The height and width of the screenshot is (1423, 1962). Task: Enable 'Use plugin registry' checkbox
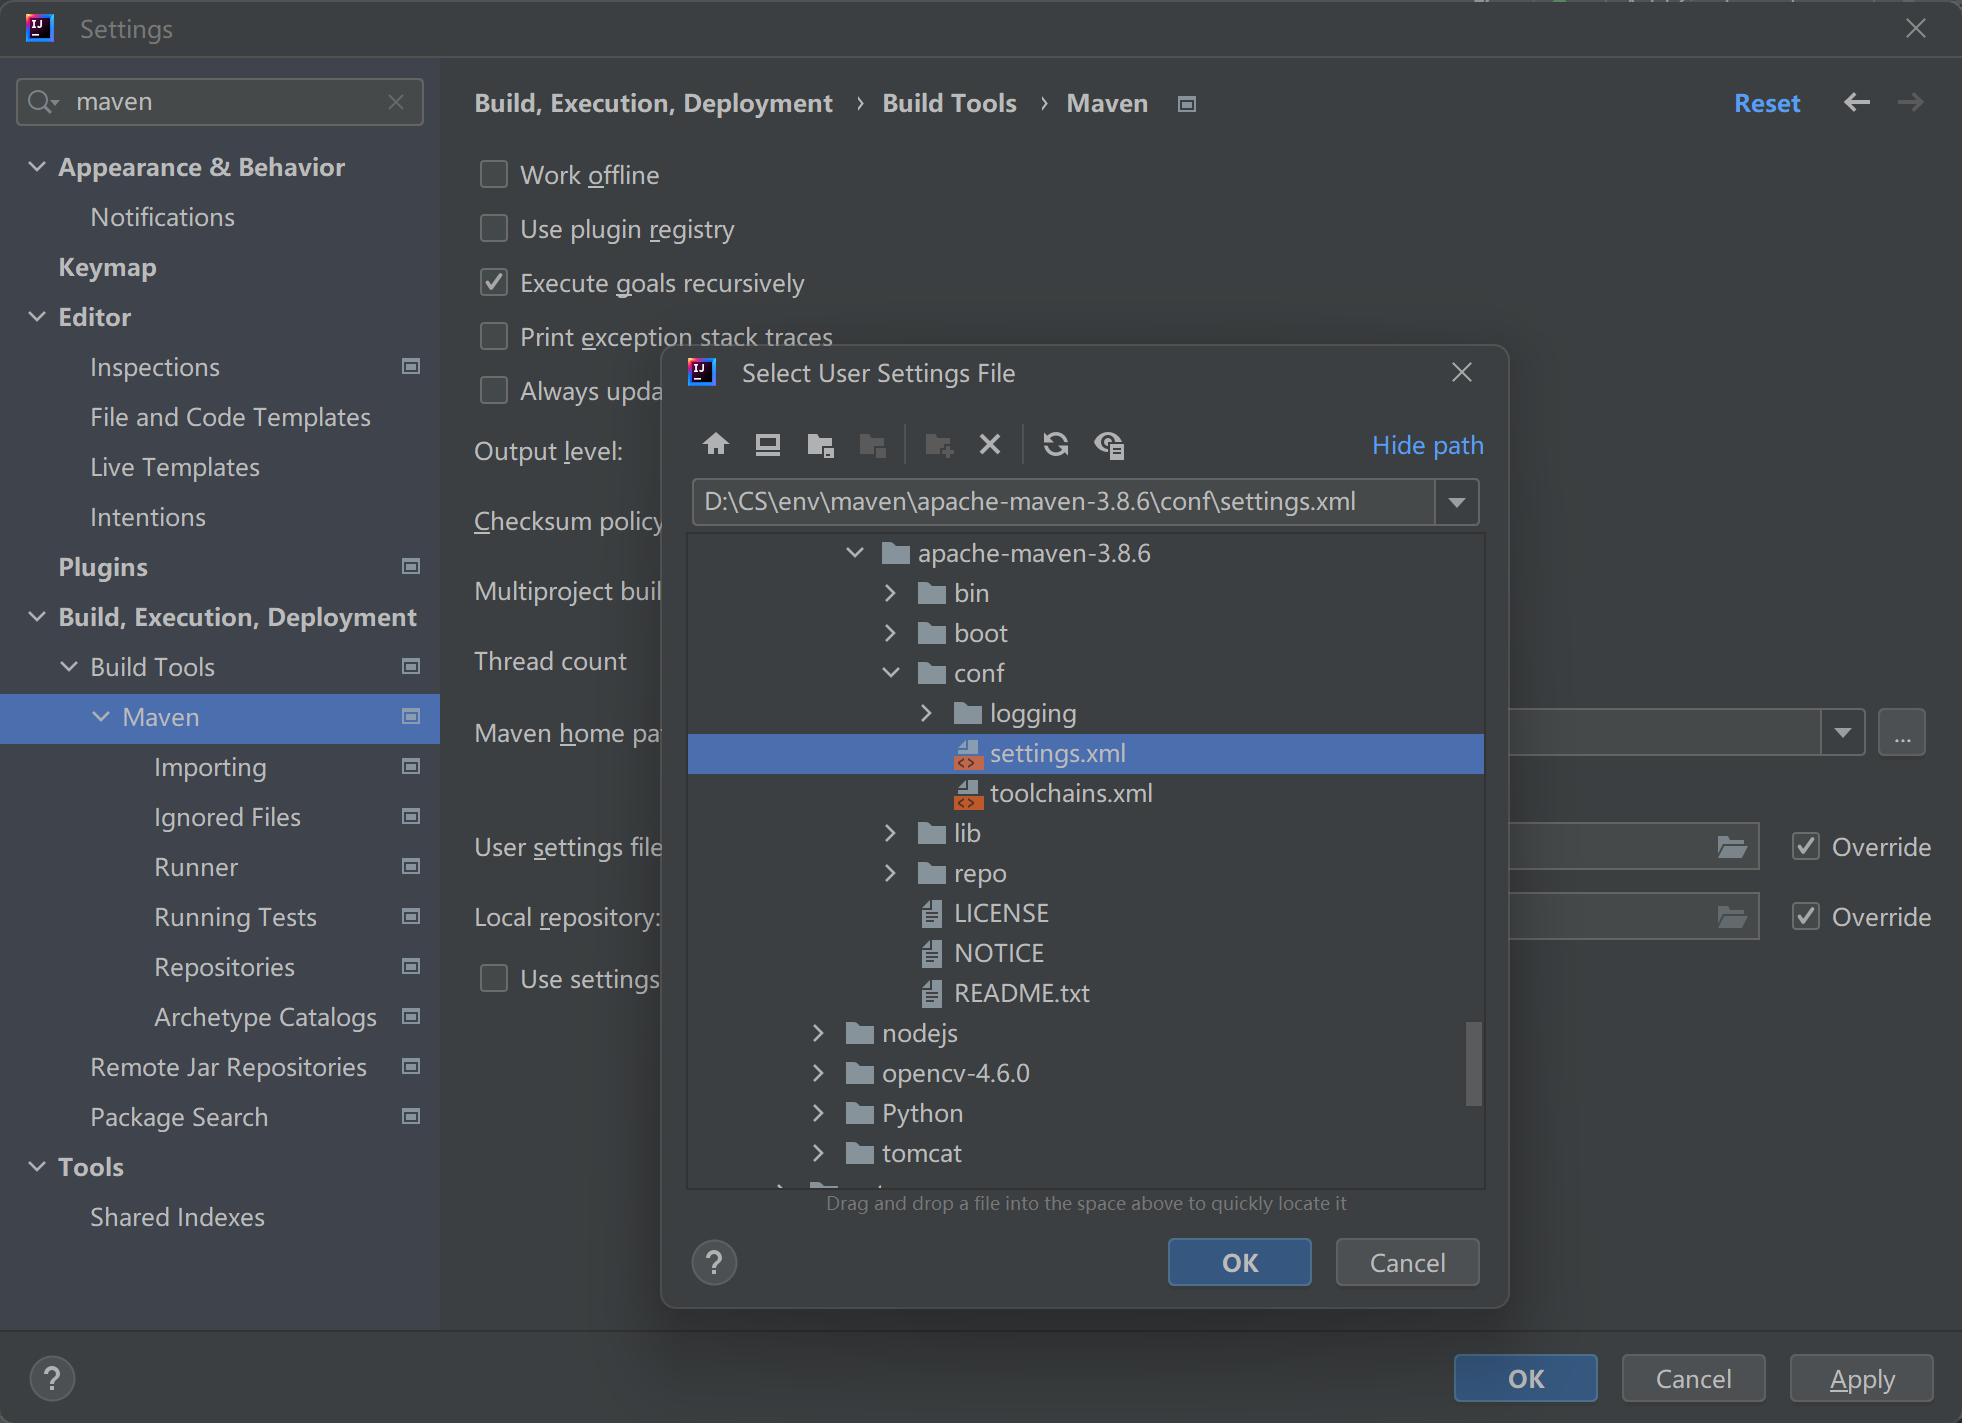click(495, 229)
